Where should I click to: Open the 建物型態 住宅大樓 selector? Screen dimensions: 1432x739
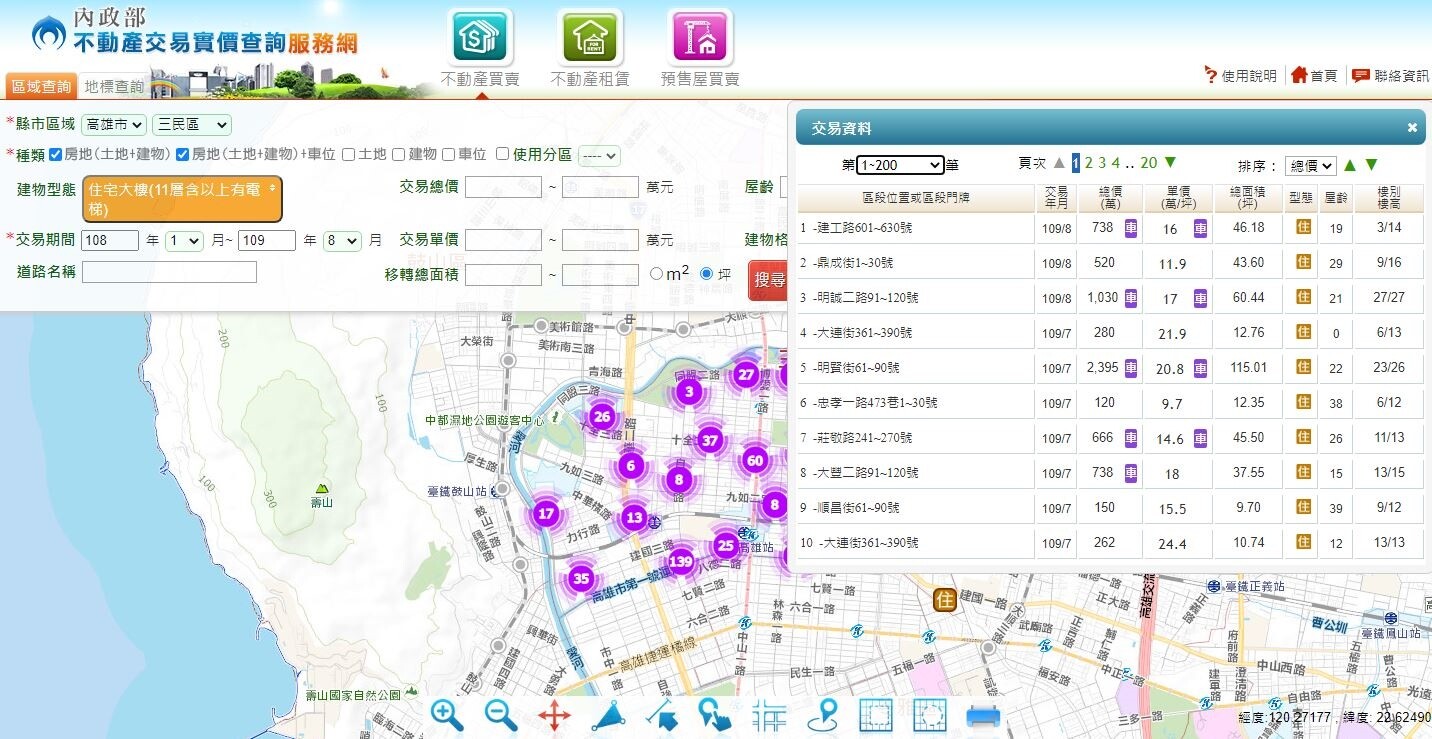click(183, 199)
